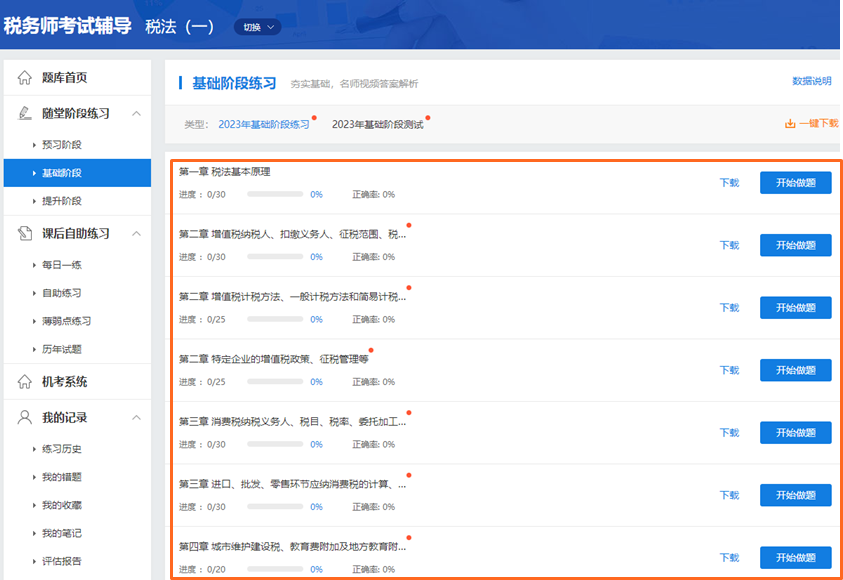Collapse the 随堂阶段练习 section
The image size is (843, 580).
135,113
